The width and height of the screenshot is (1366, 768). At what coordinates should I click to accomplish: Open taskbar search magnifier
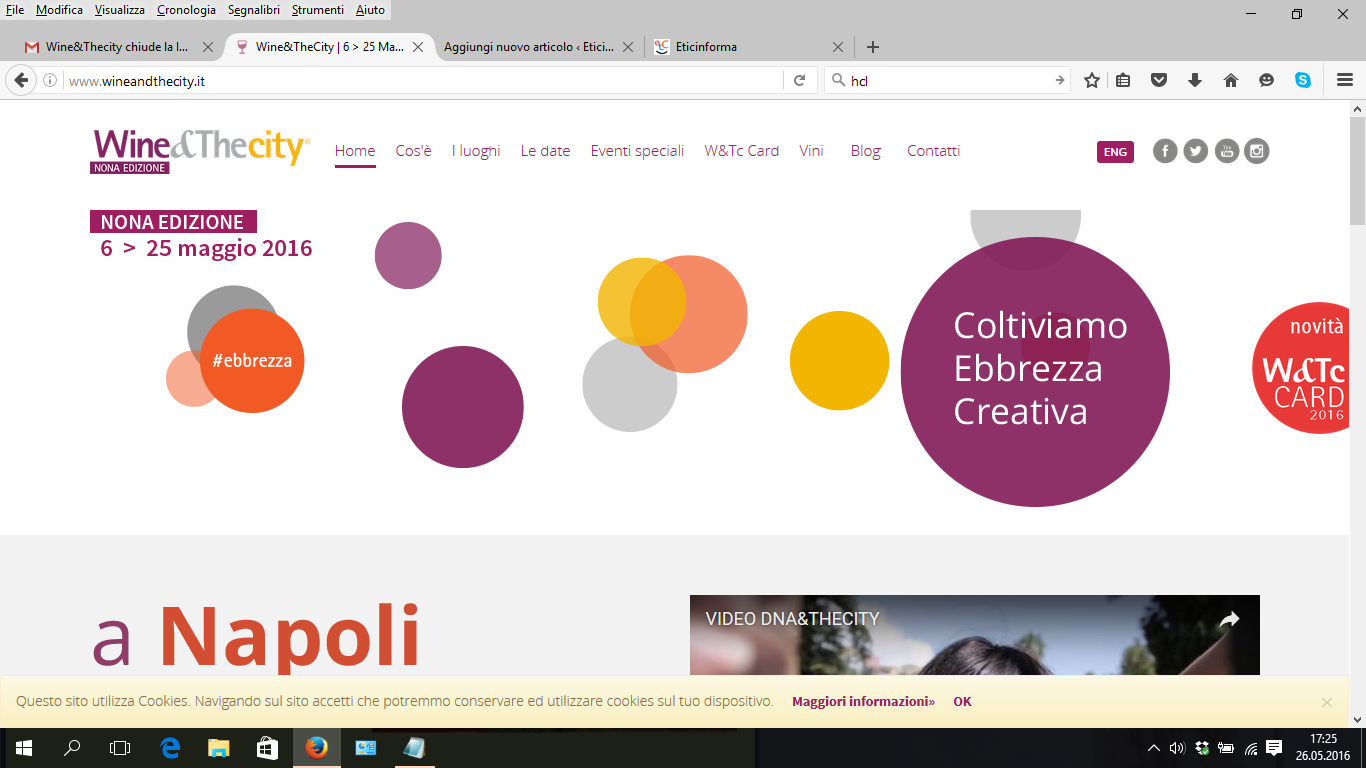point(72,748)
